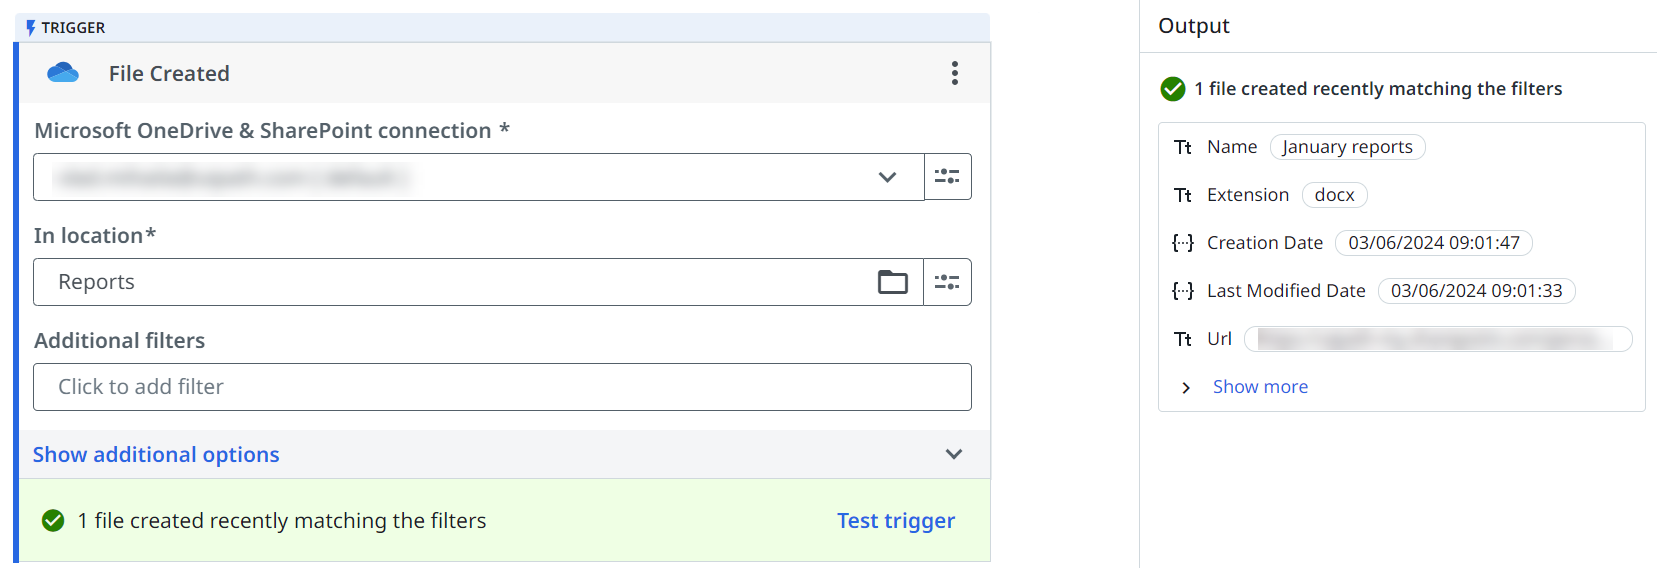Select the Last Modified Date value chip
This screenshot has width=1657, height=568.
pos(1476,291)
